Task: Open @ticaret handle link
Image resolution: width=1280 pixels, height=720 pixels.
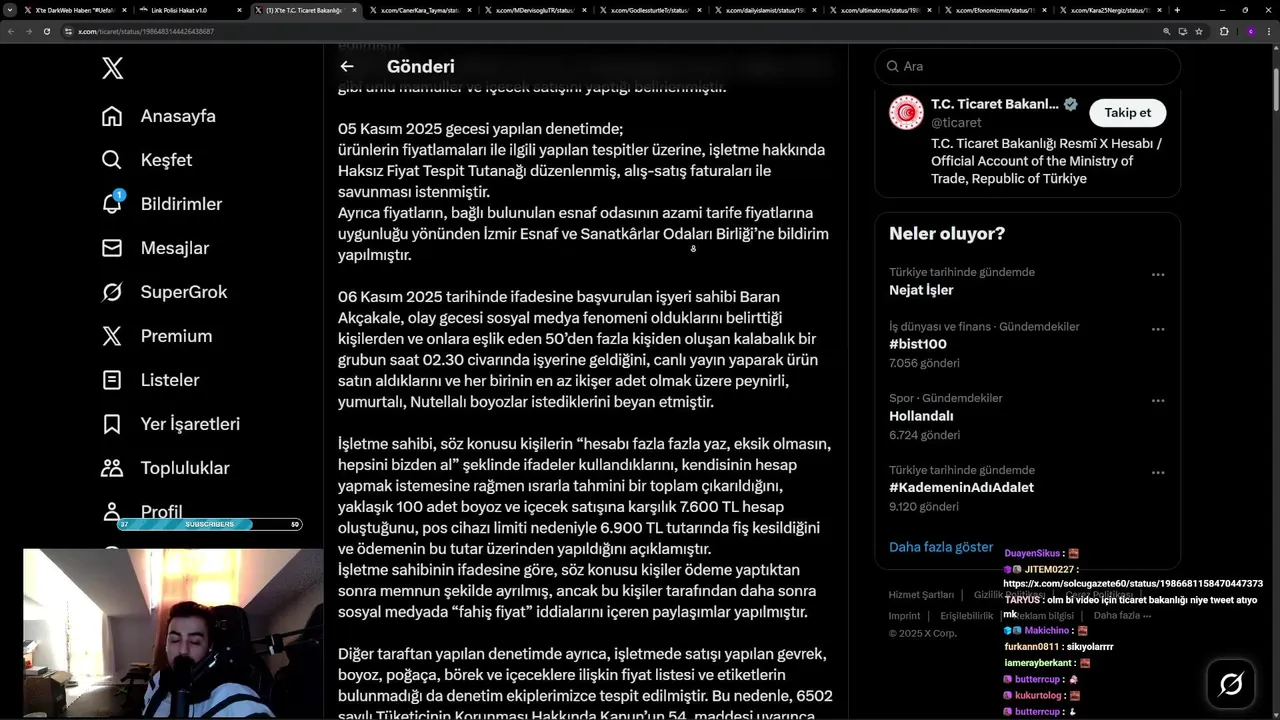Action: [x=957, y=123]
